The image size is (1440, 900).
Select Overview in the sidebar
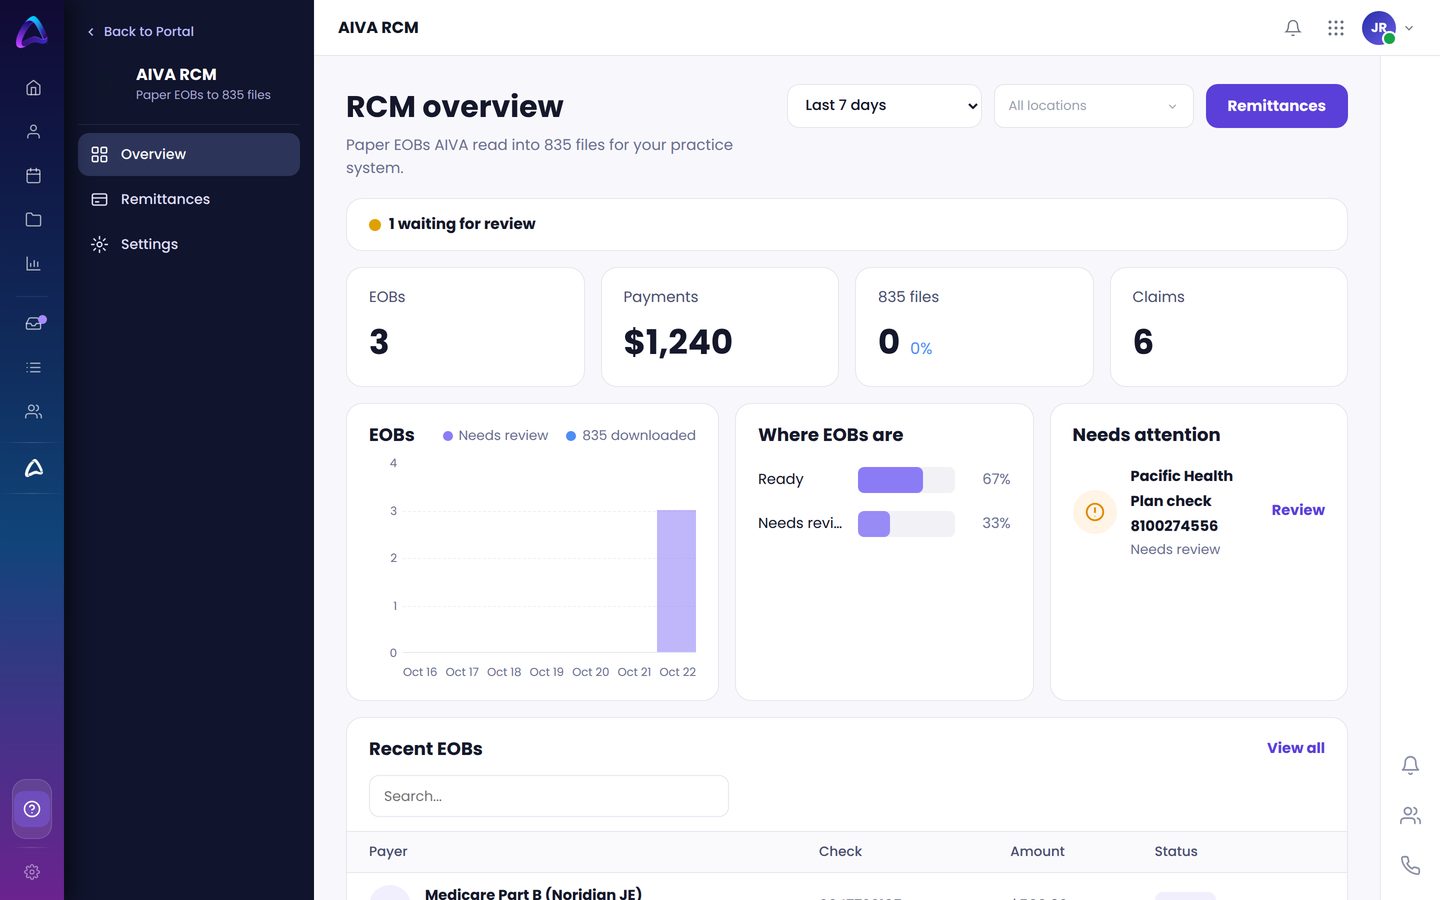pos(189,155)
